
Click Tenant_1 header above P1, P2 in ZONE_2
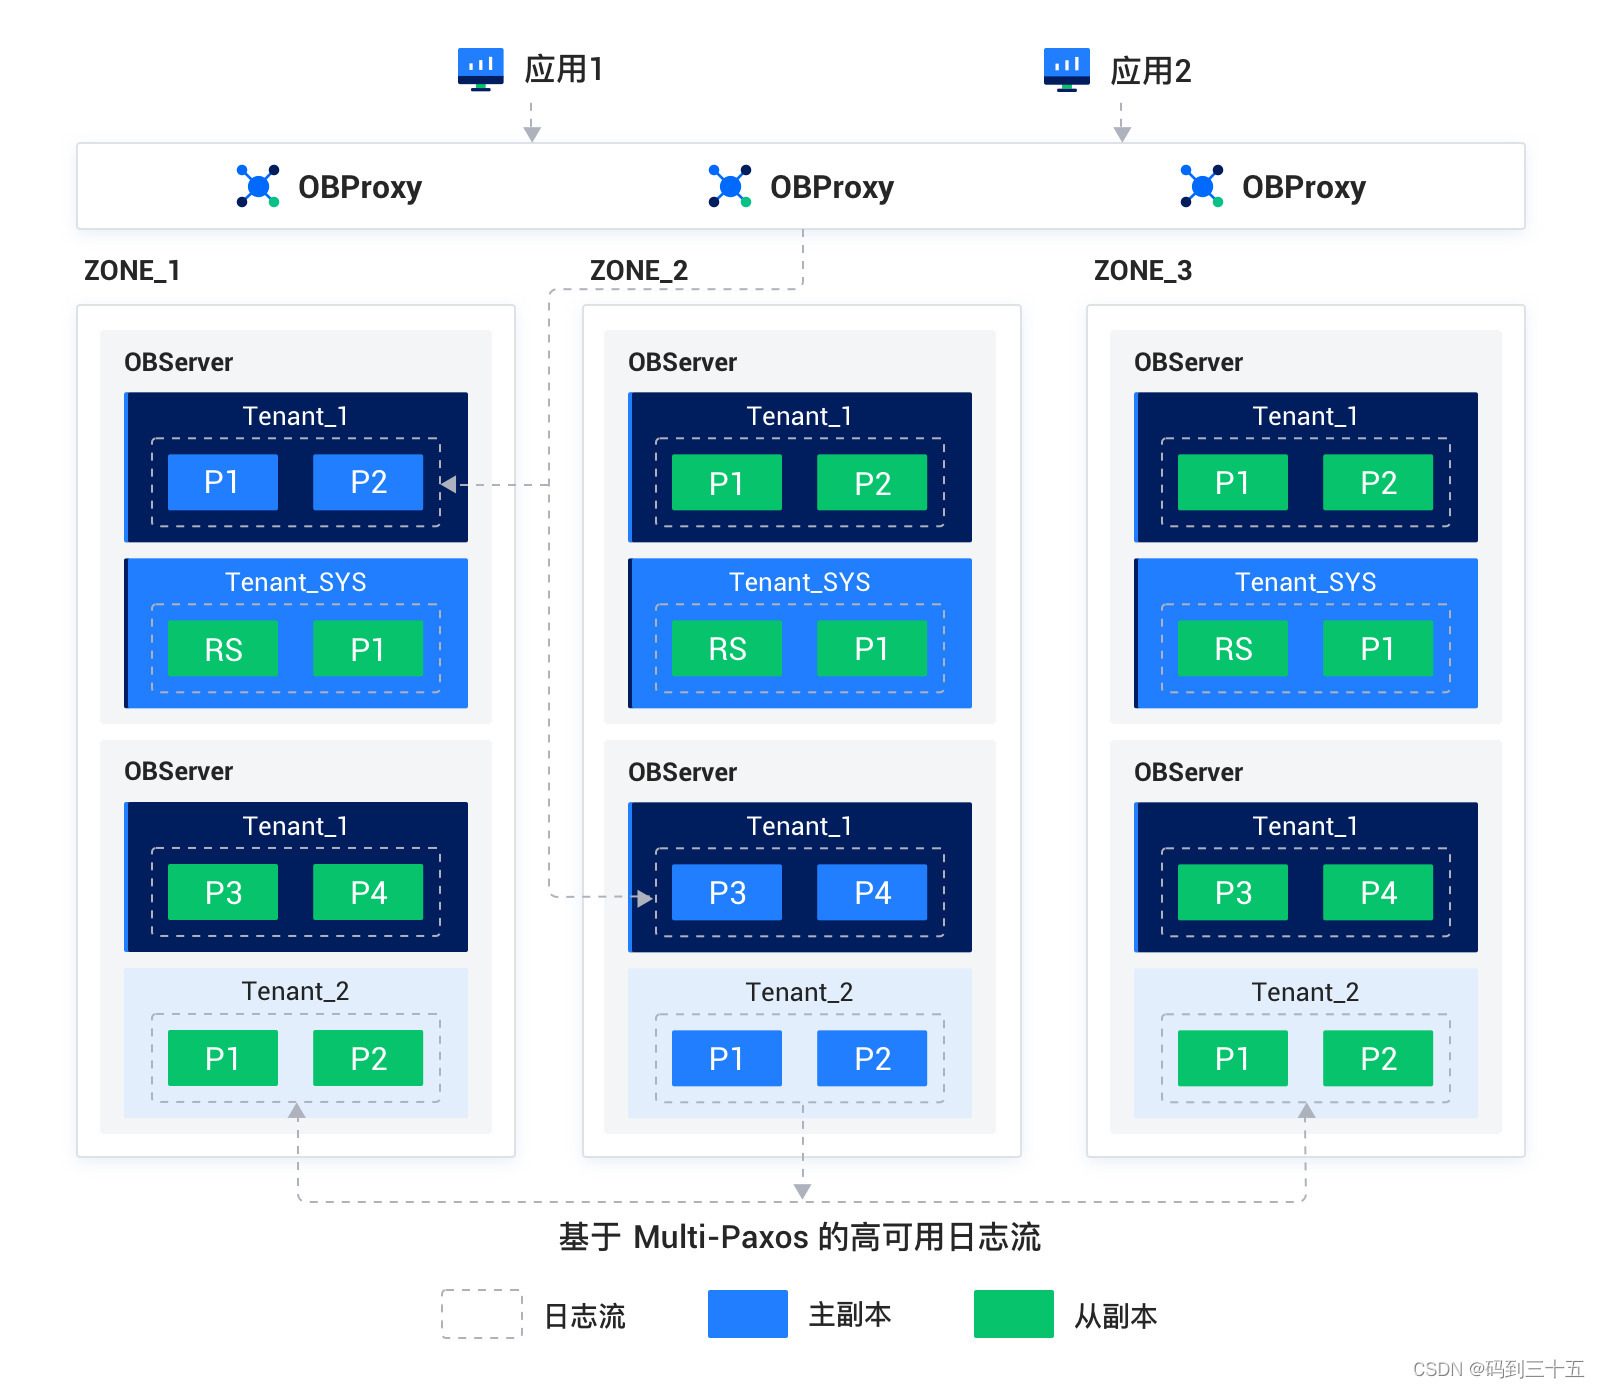pos(800,416)
